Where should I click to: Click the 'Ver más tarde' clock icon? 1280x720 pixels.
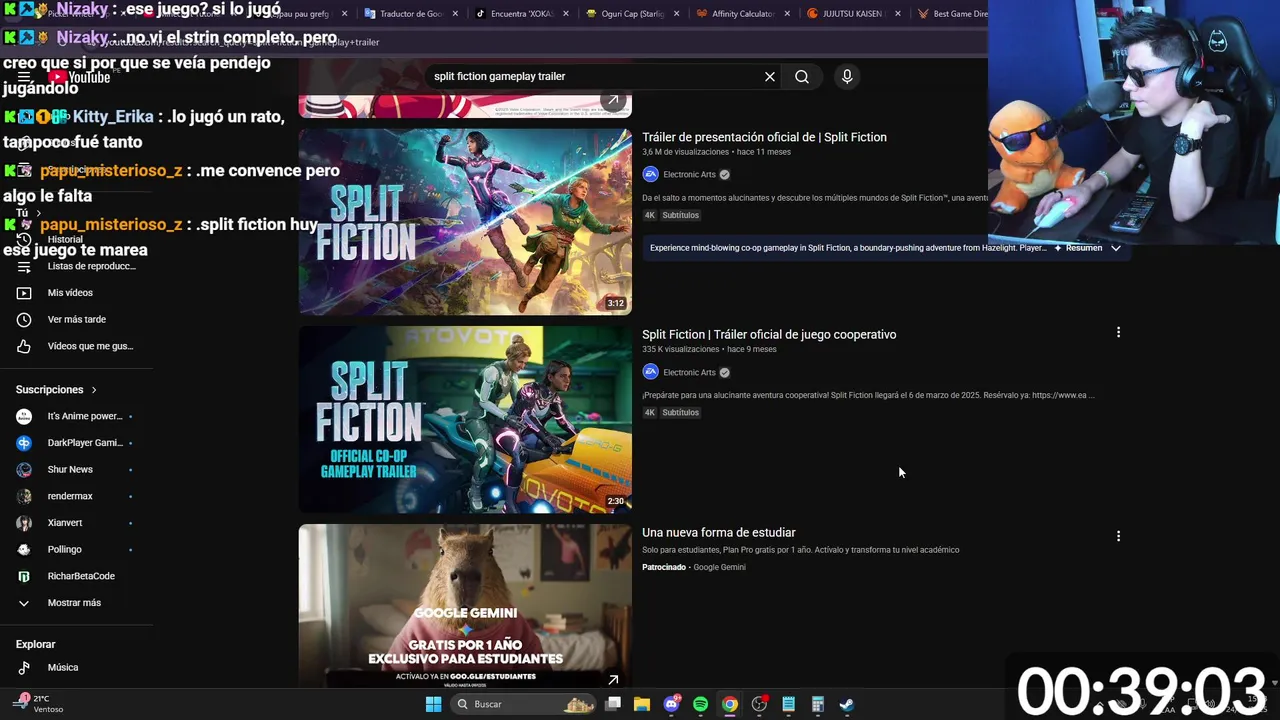pyautogui.click(x=24, y=320)
